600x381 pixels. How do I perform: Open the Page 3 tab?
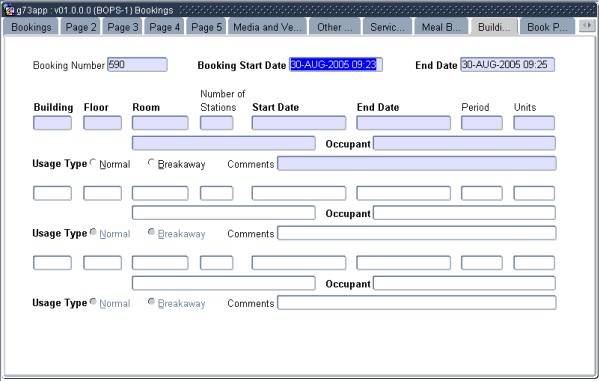(122, 27)
